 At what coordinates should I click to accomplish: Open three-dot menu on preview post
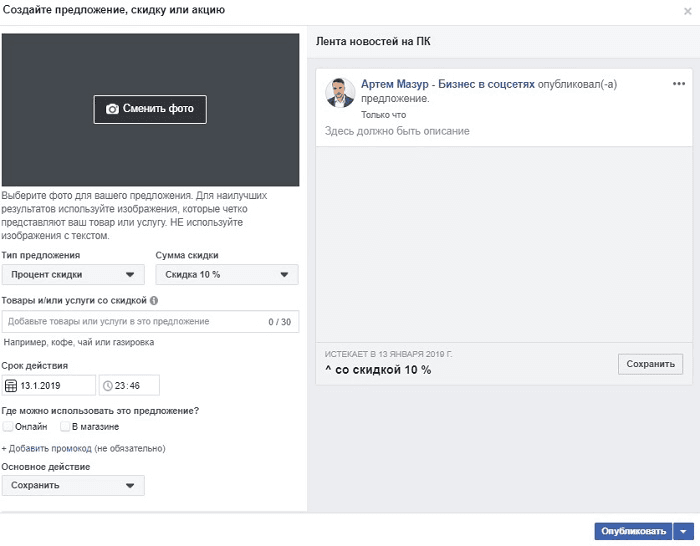(679, 84)
